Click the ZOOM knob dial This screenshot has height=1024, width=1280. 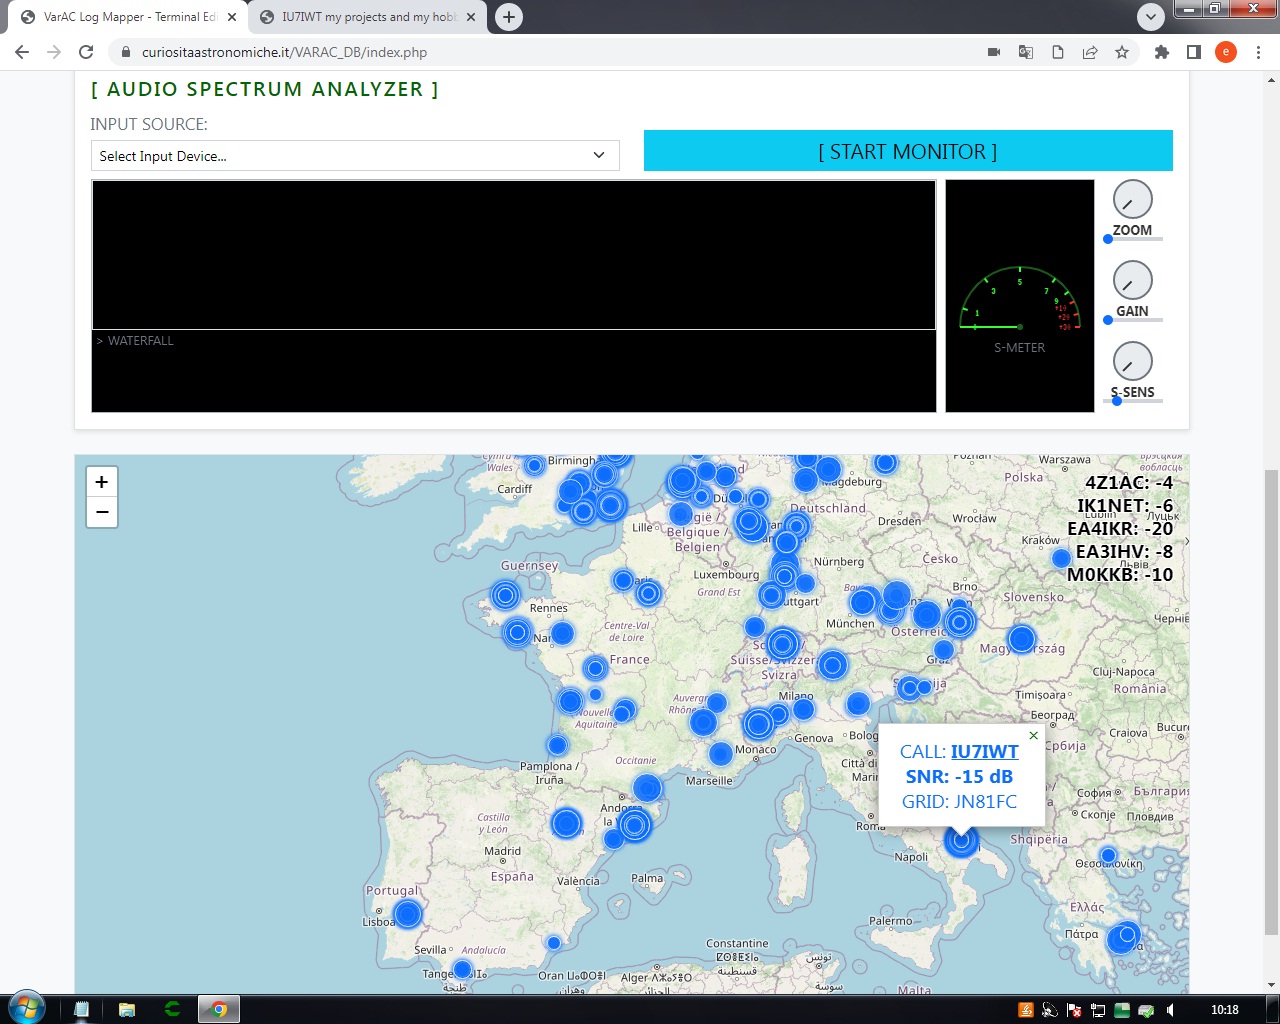[x=1132, y=200]
